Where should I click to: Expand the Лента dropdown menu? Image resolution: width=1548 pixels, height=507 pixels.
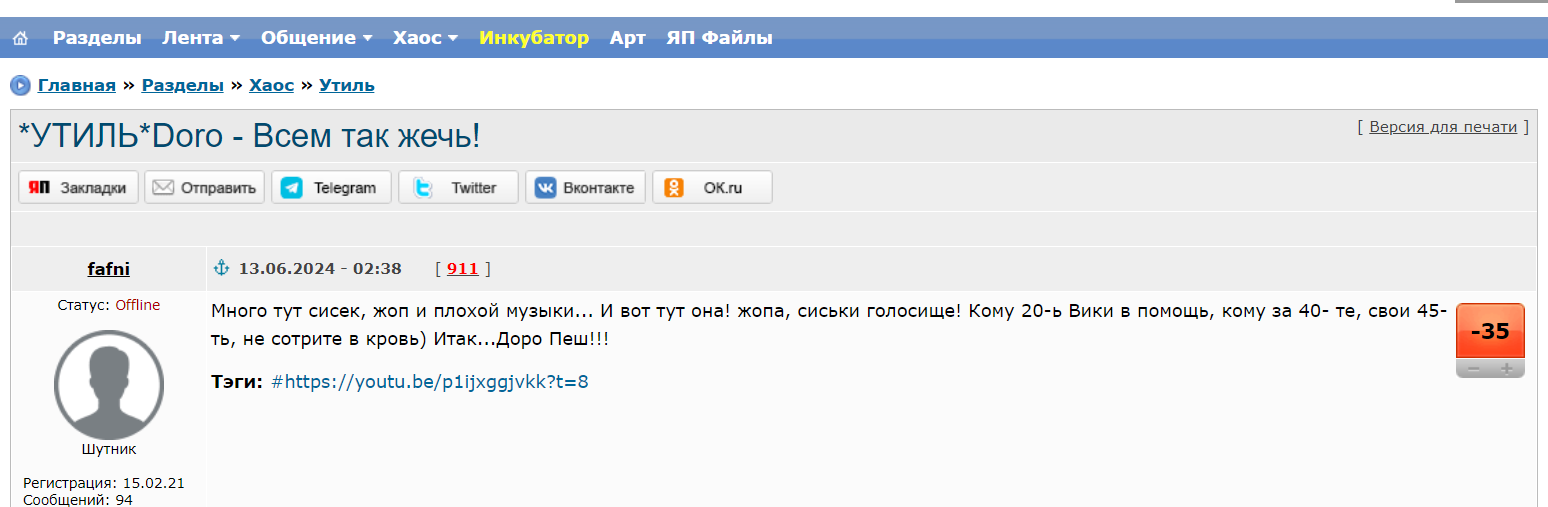pos(201,38)
